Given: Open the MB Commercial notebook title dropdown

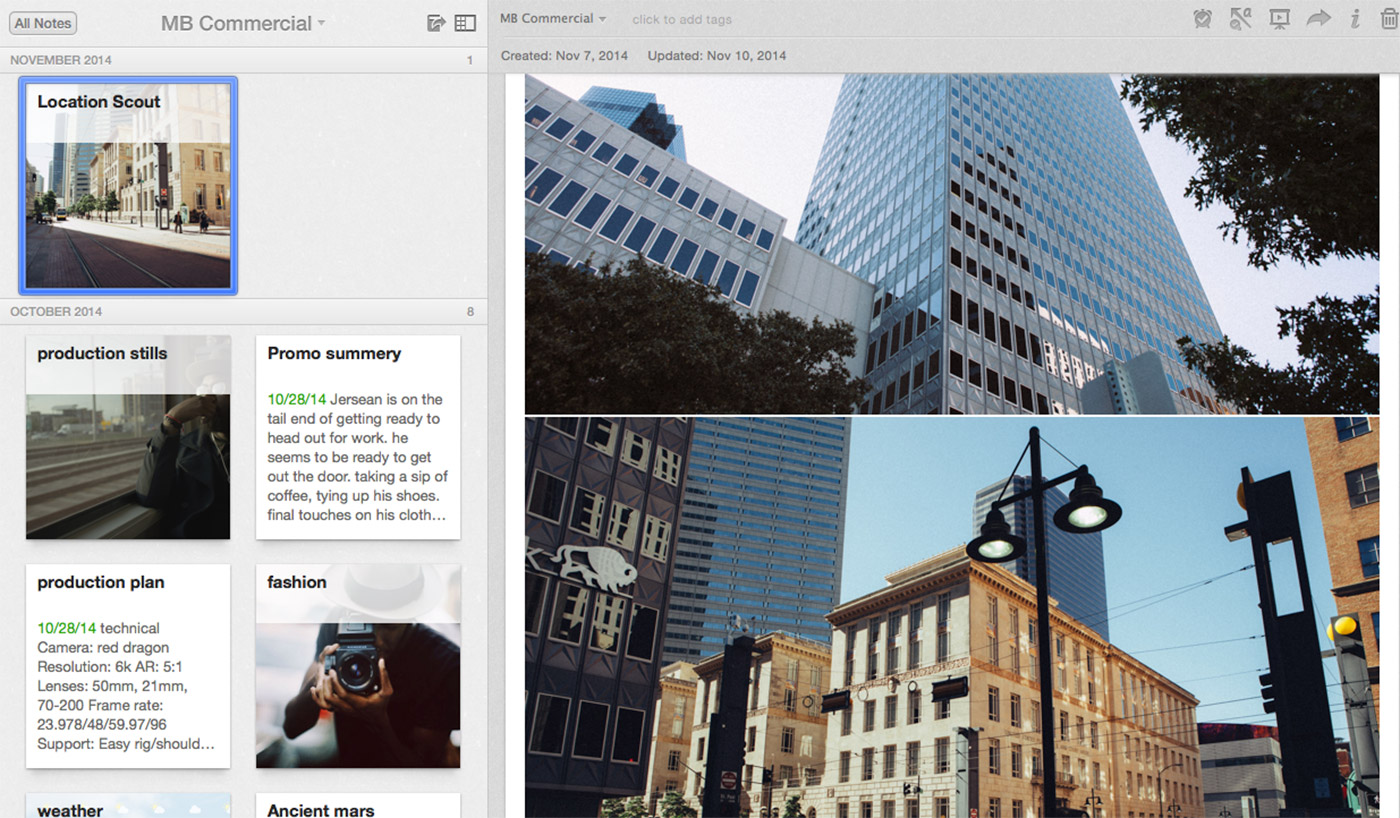Looking at the screenshot, I should coord(243,23).
